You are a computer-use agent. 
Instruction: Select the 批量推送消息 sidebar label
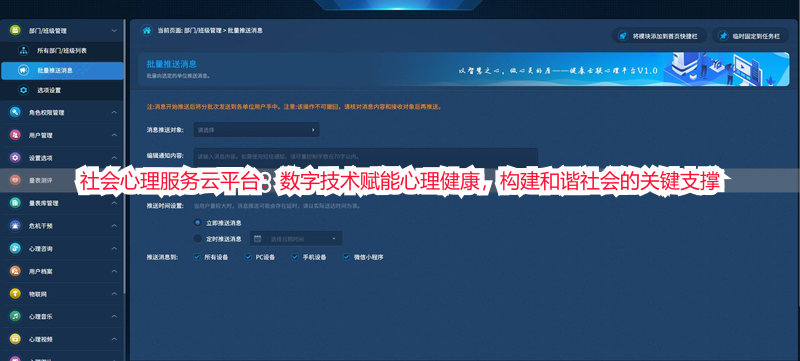(55, 70)
